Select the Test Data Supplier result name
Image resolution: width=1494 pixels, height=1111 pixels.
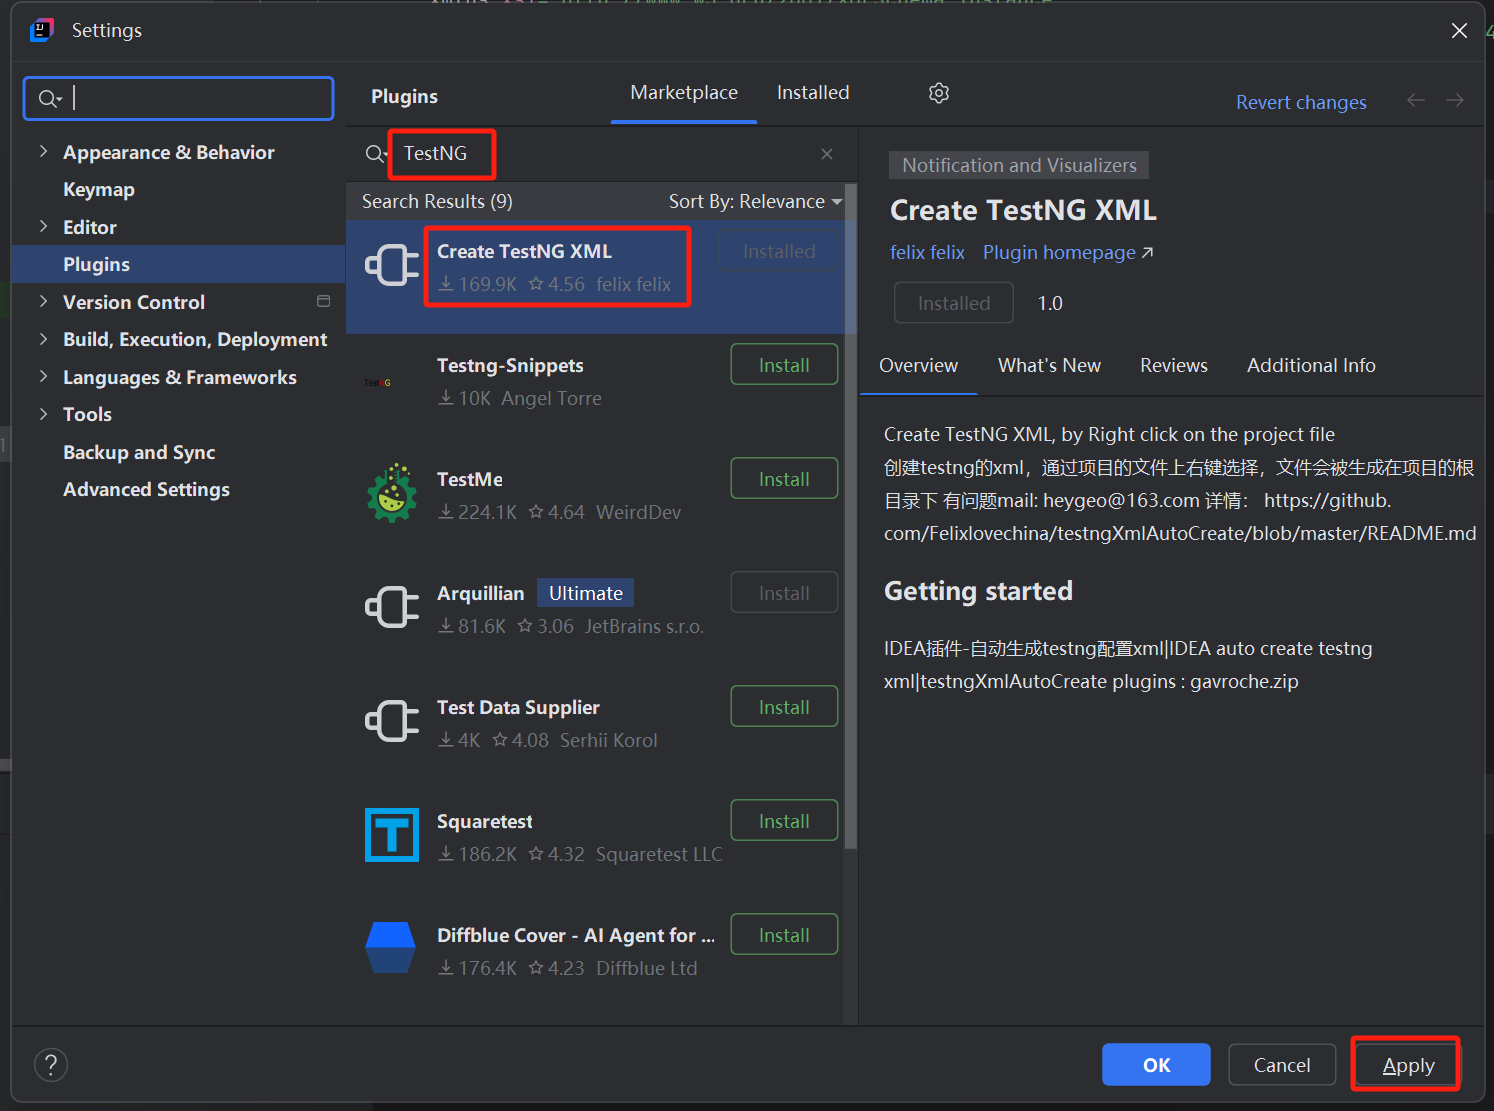tap(518, 708)
